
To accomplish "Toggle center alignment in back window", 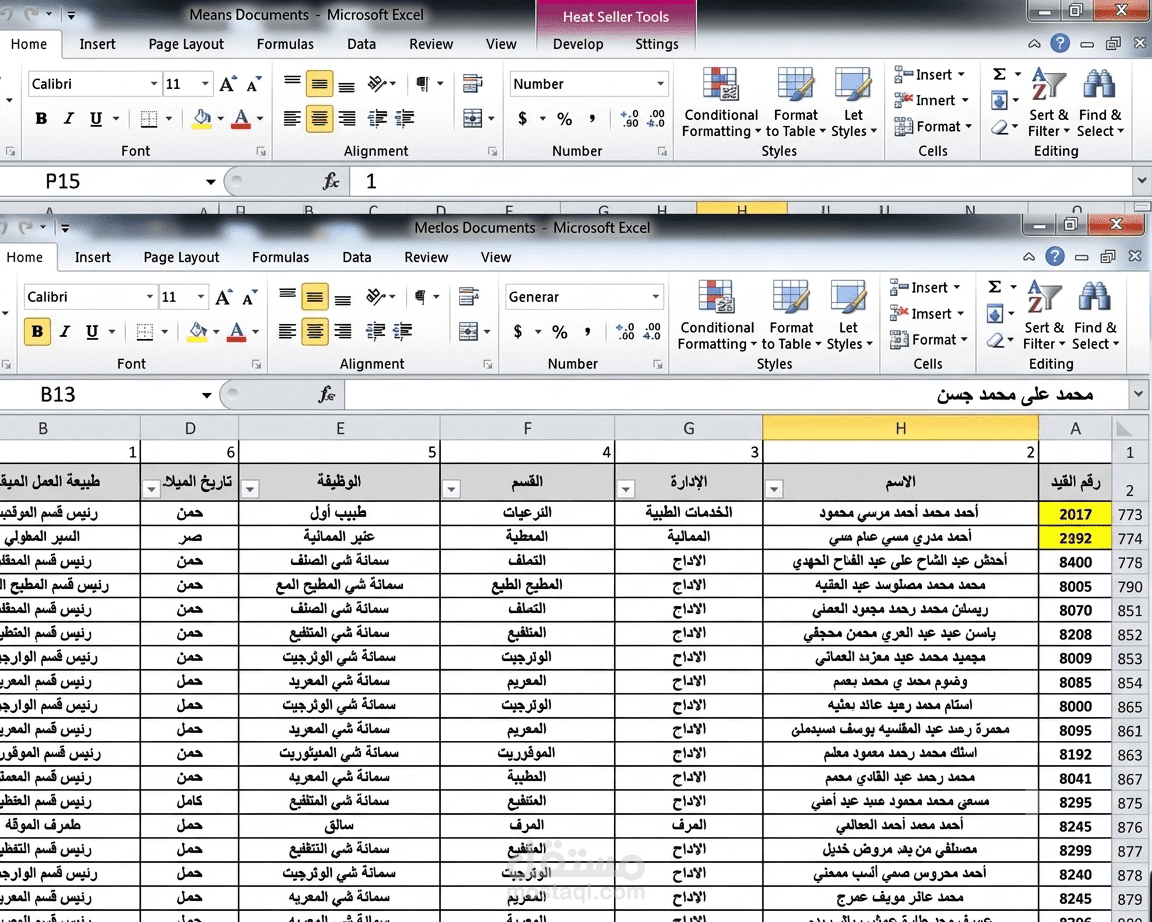I will click(x=319, y=118).
